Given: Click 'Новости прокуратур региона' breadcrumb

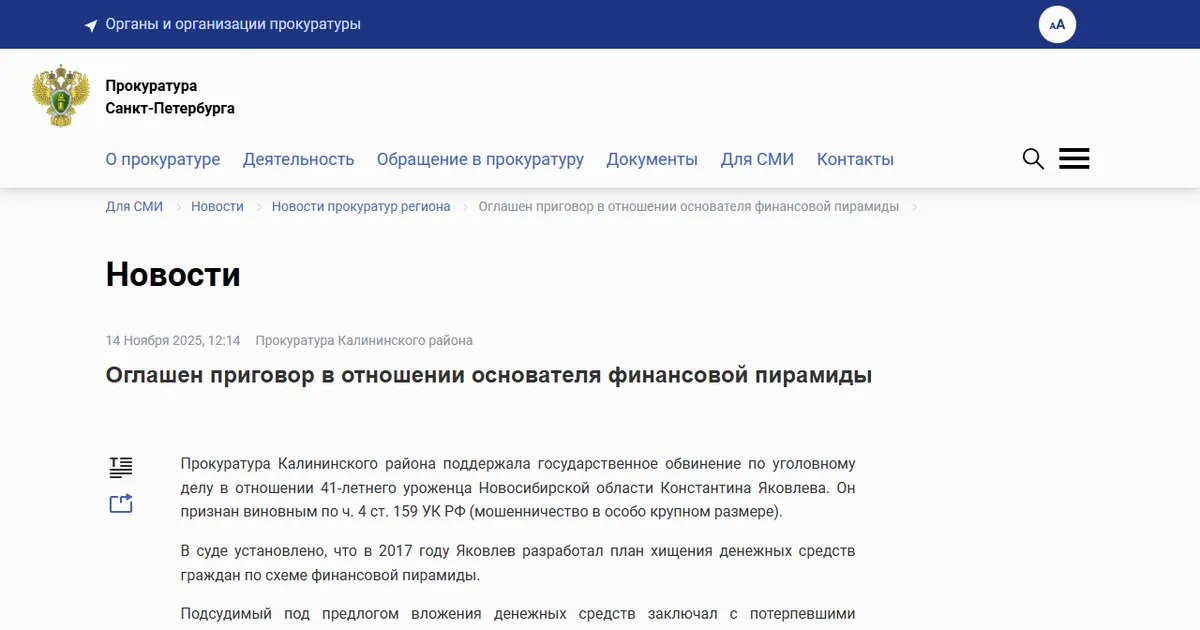Looking at the screenshot, I should point(361,206).
